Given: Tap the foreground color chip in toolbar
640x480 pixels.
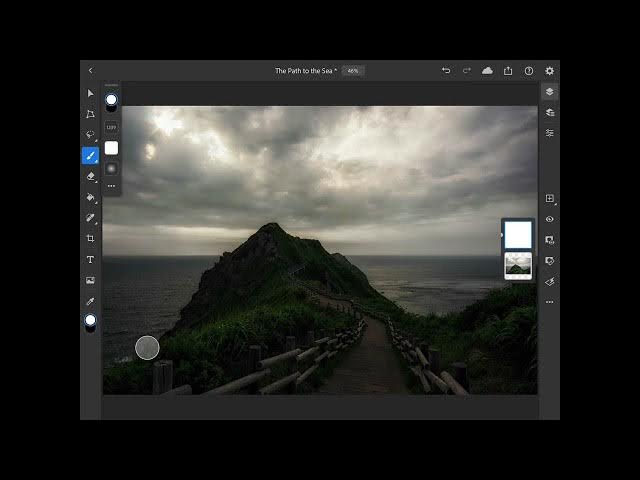Looking at the screenshot, I should 89,320.
